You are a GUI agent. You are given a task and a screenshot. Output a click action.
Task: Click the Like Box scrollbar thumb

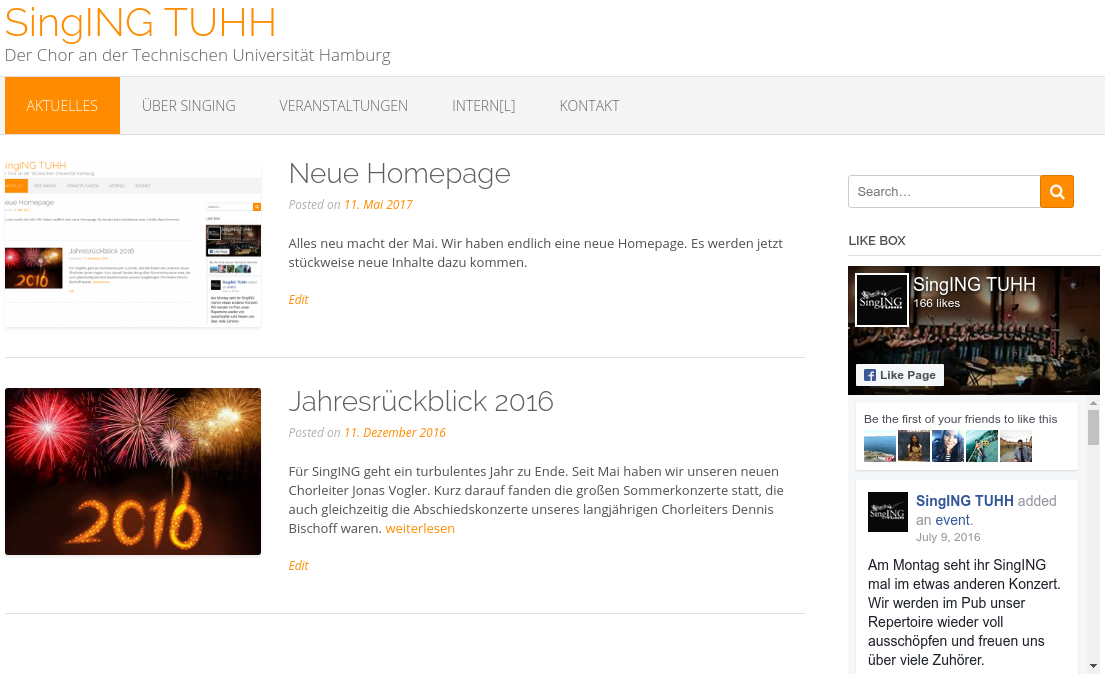coord(1093,428)
